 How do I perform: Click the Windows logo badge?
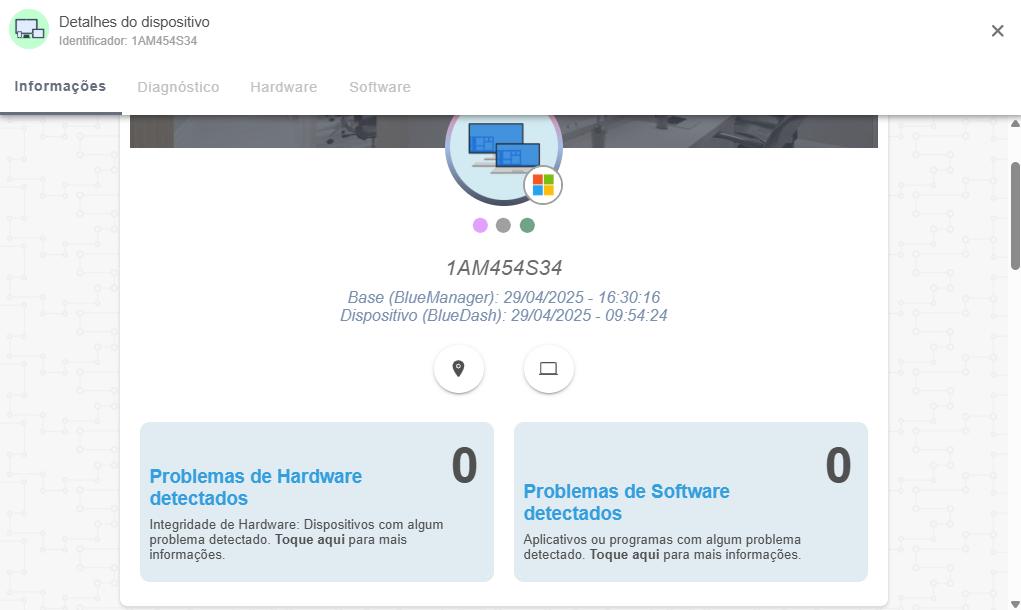(x=543, y=185)
